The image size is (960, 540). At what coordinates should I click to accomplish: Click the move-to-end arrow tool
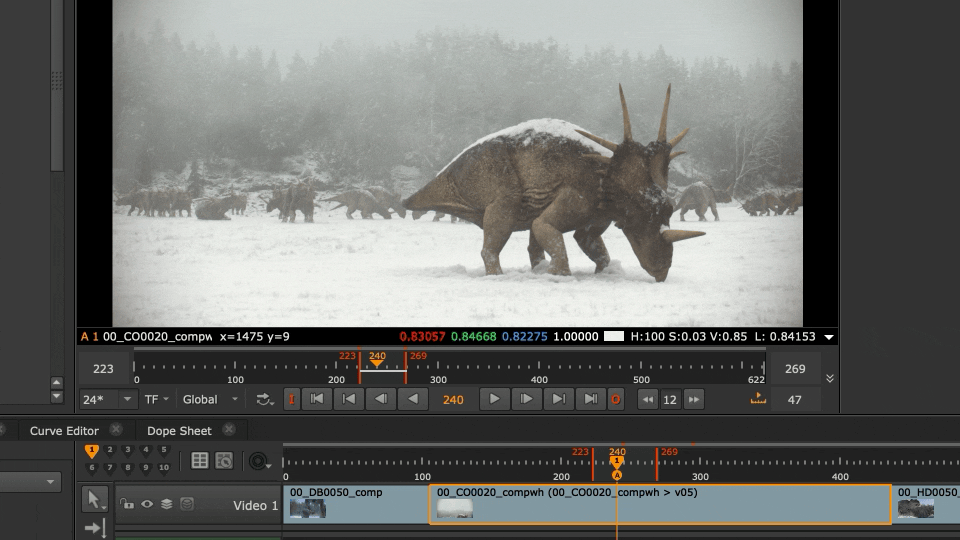click(95, 527)
